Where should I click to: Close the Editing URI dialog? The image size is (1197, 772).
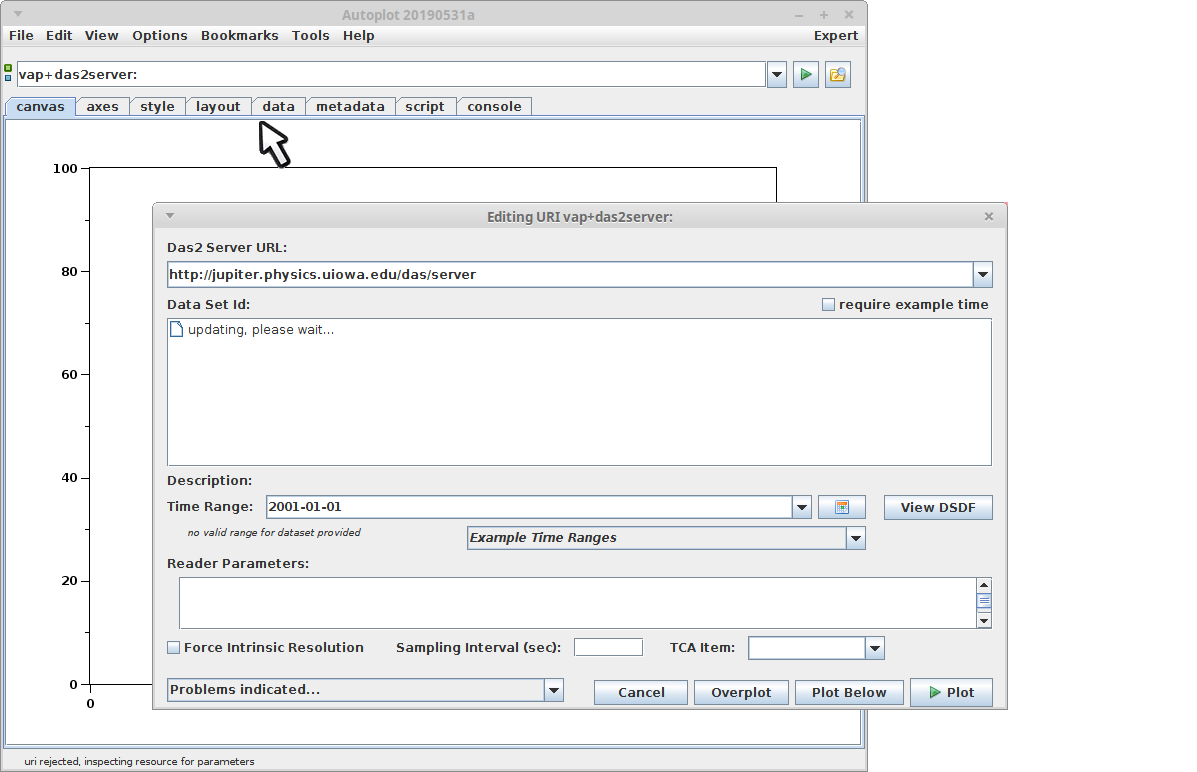pyautogui.click(x=989, y=216)
